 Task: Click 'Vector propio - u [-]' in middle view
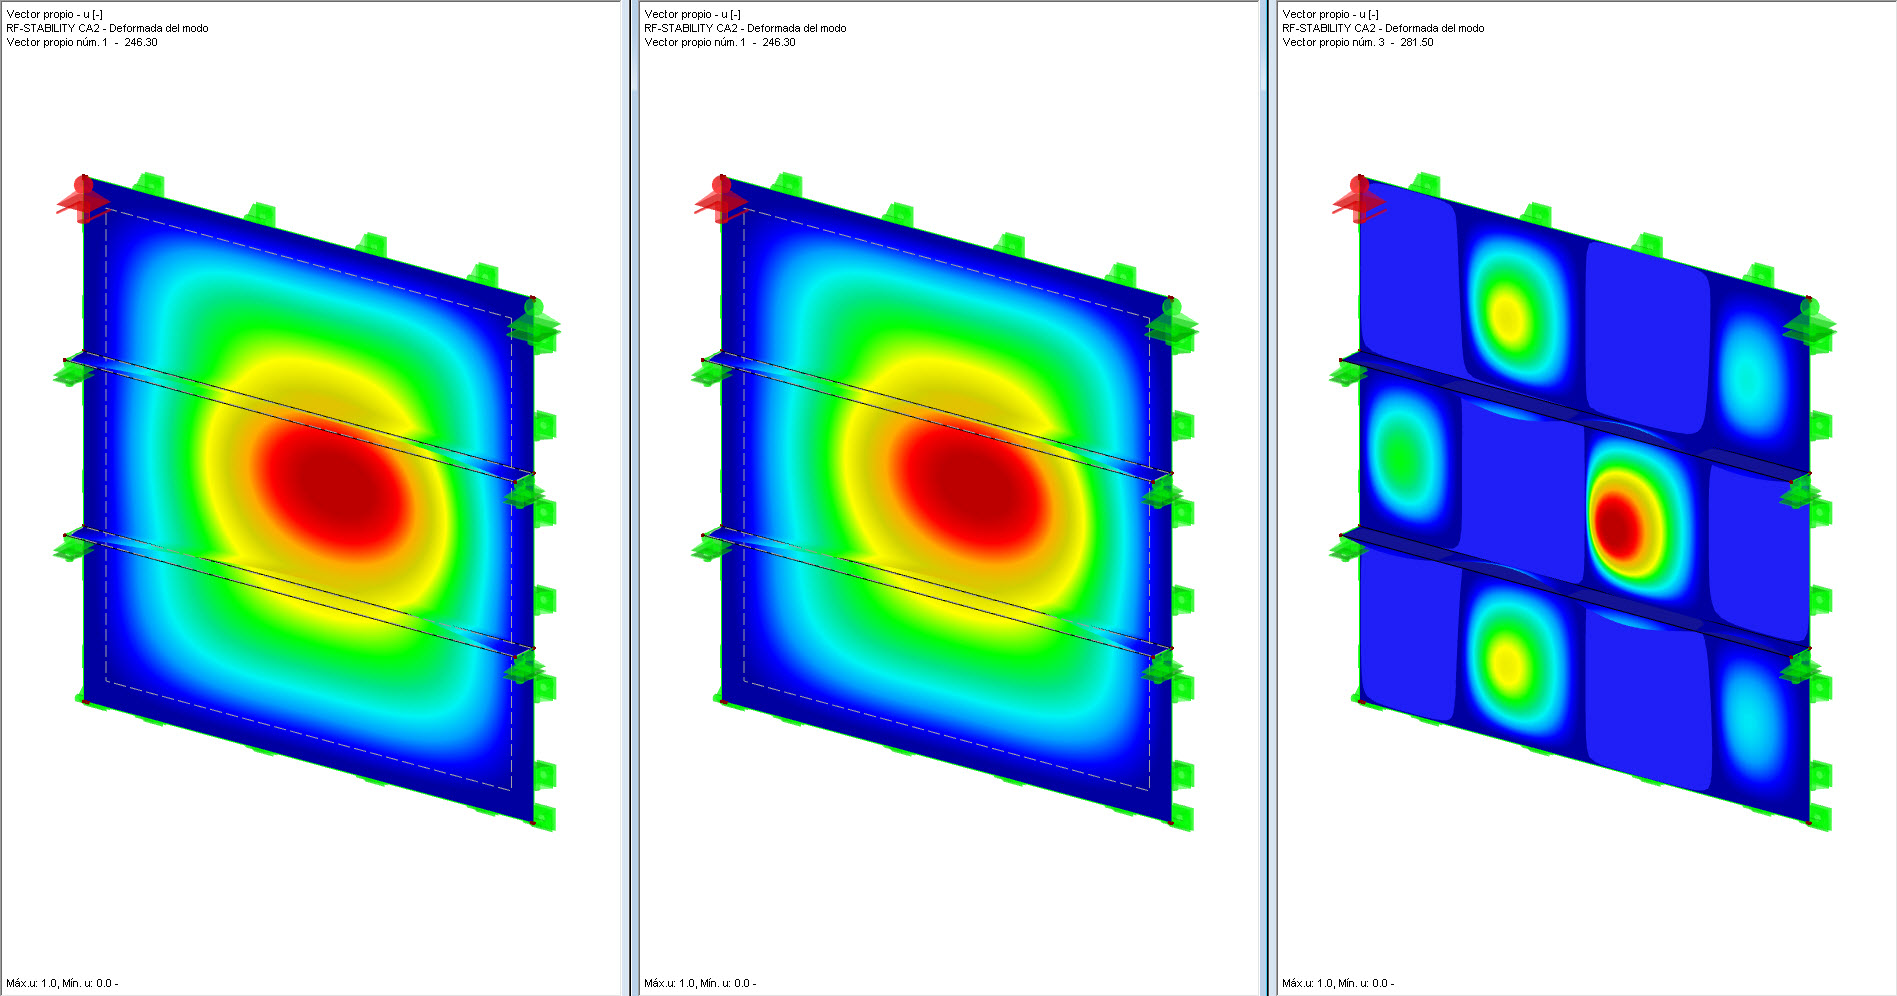click(x=693, y=14)
